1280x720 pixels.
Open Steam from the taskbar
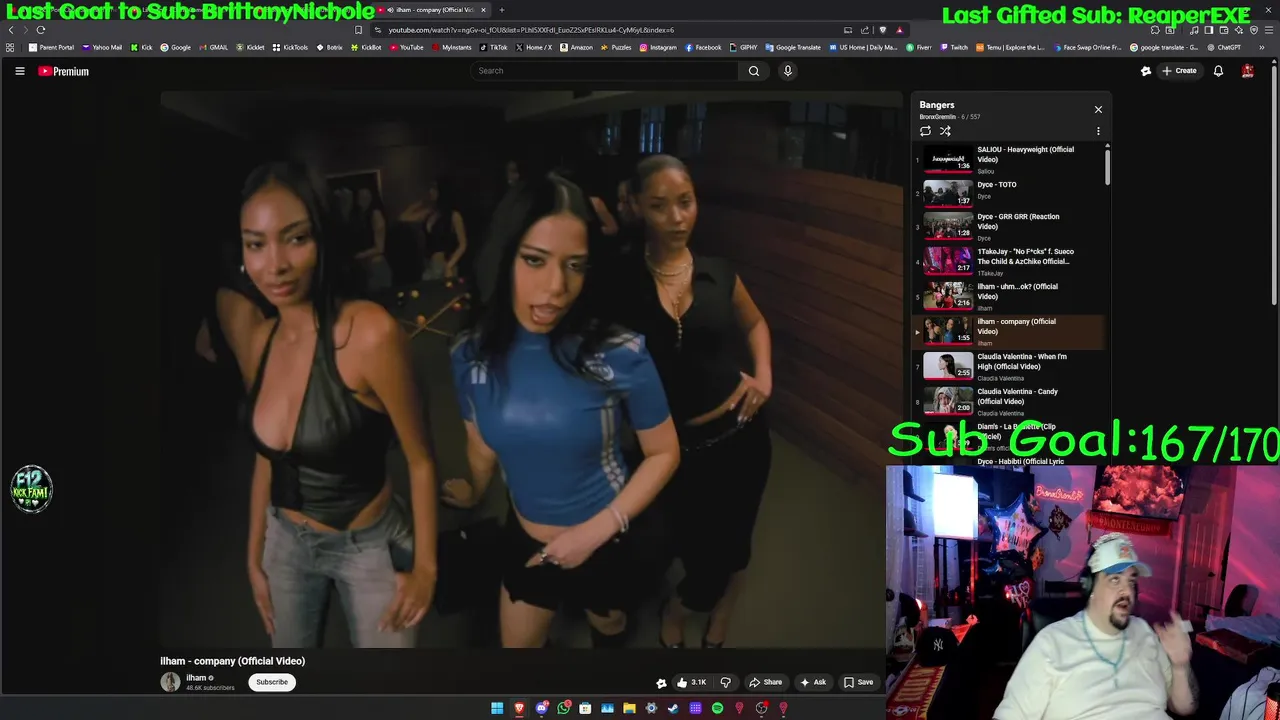[x=673, y=708]
